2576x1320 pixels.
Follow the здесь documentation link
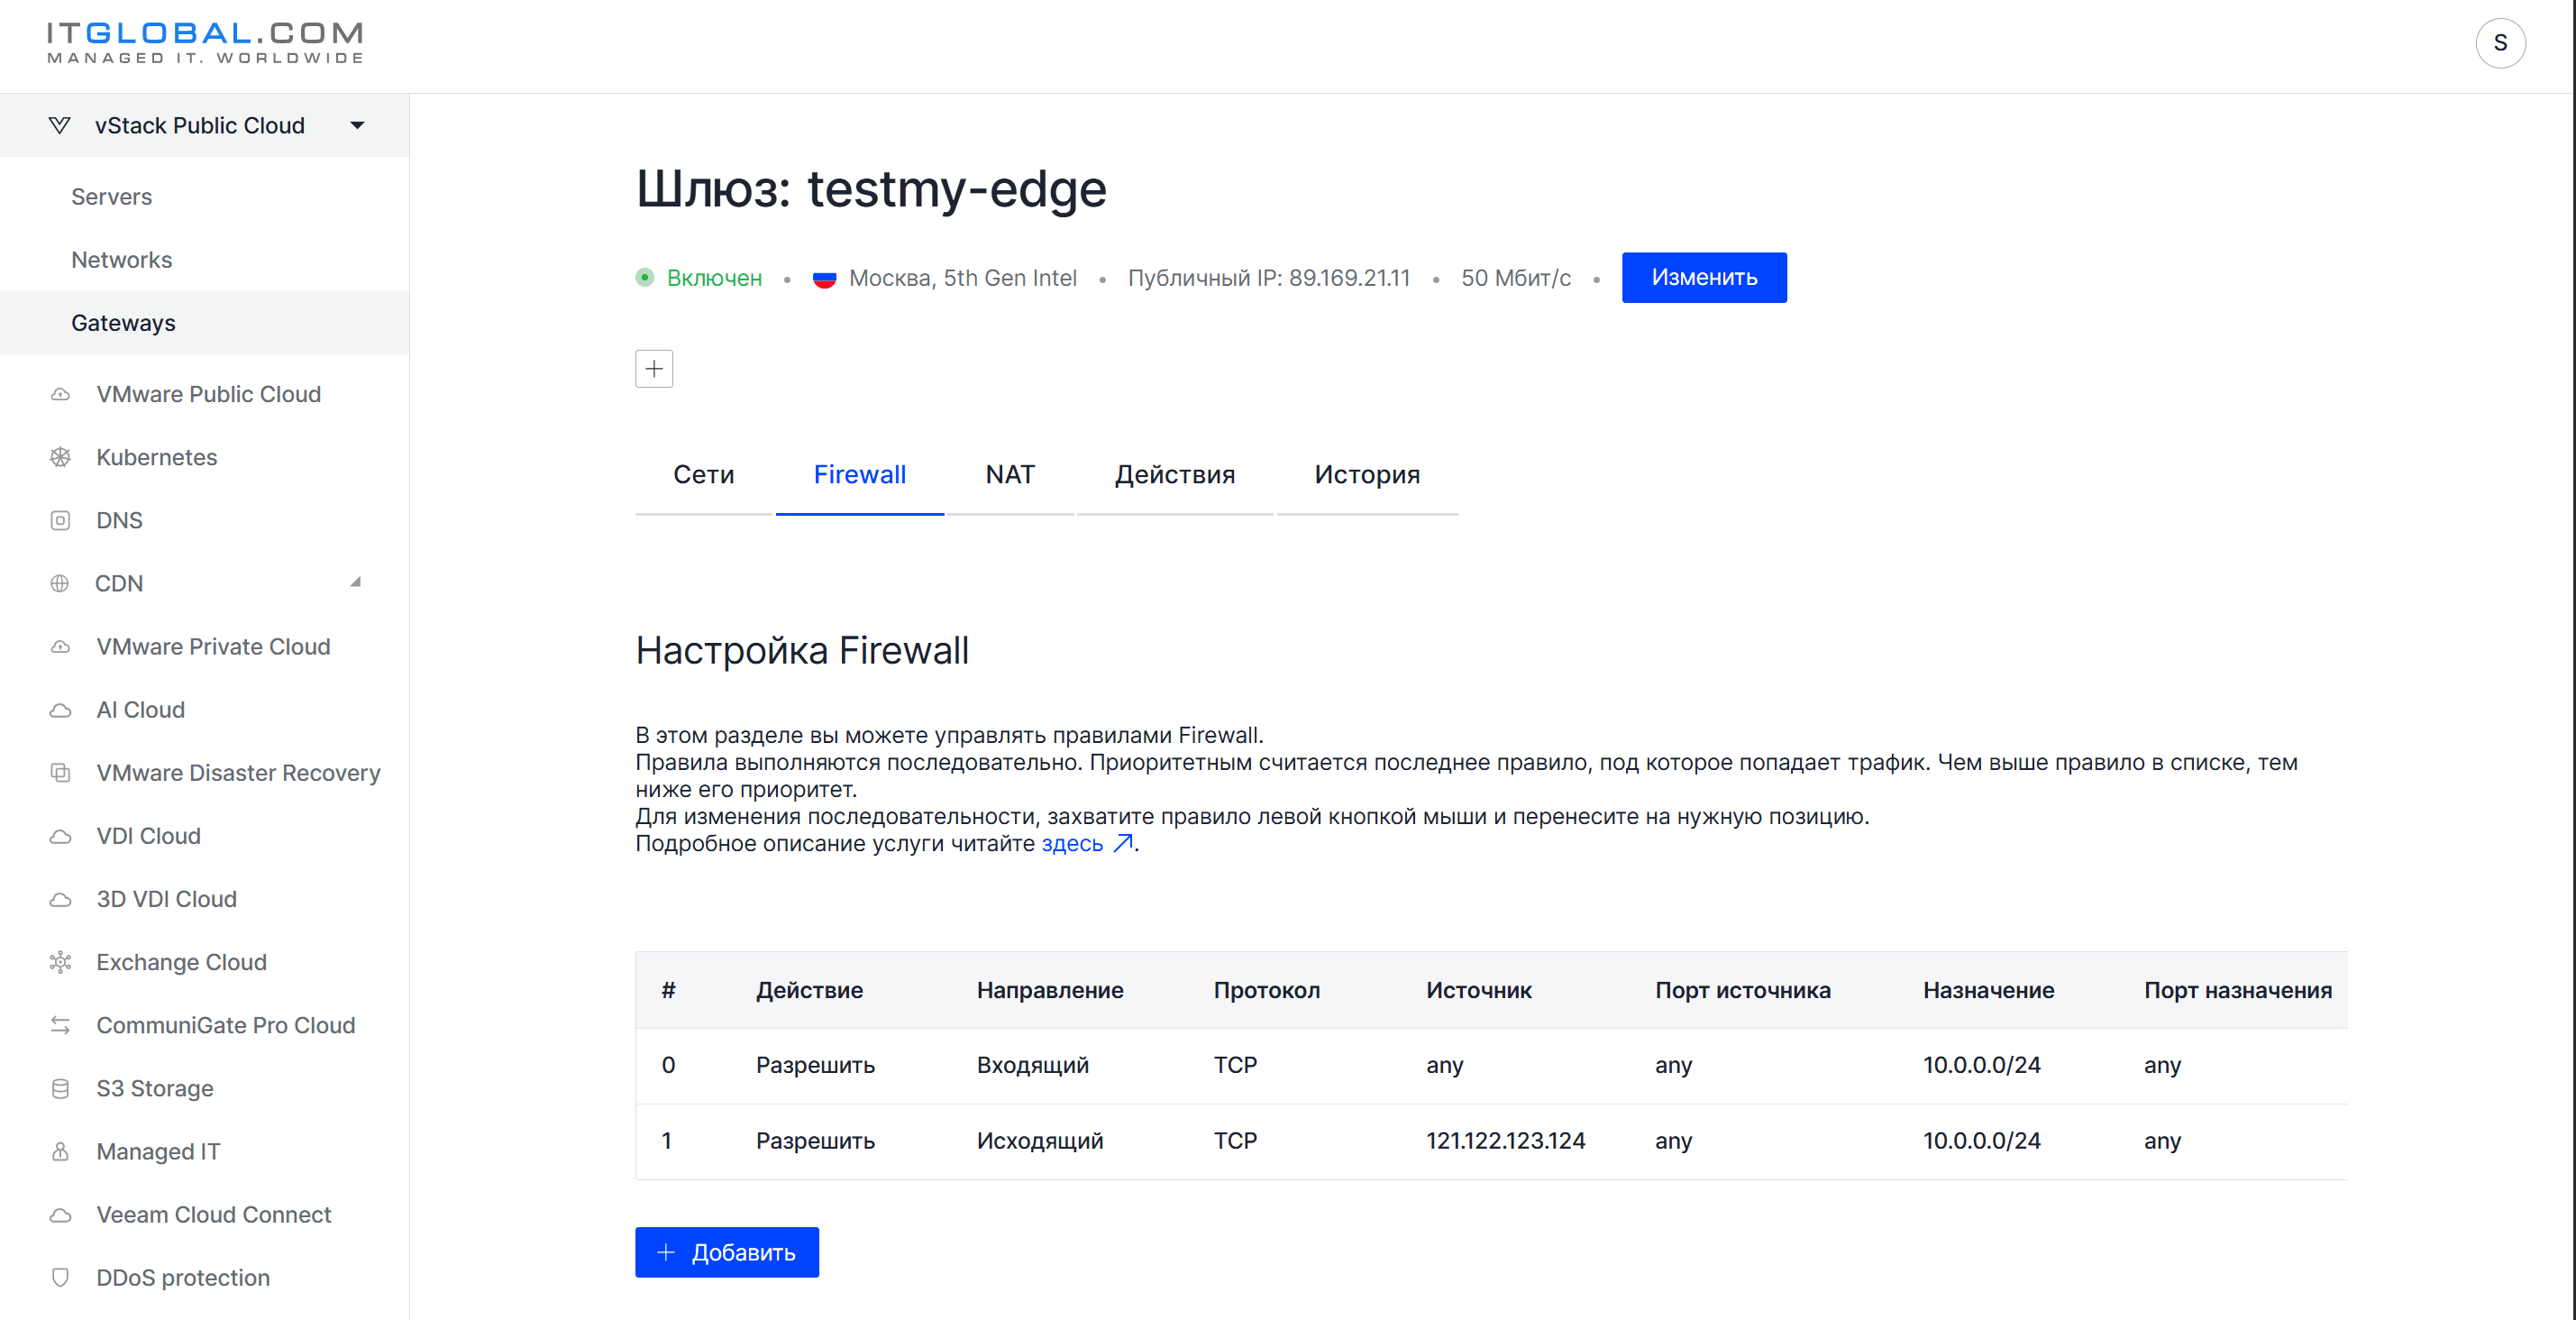1072,844
